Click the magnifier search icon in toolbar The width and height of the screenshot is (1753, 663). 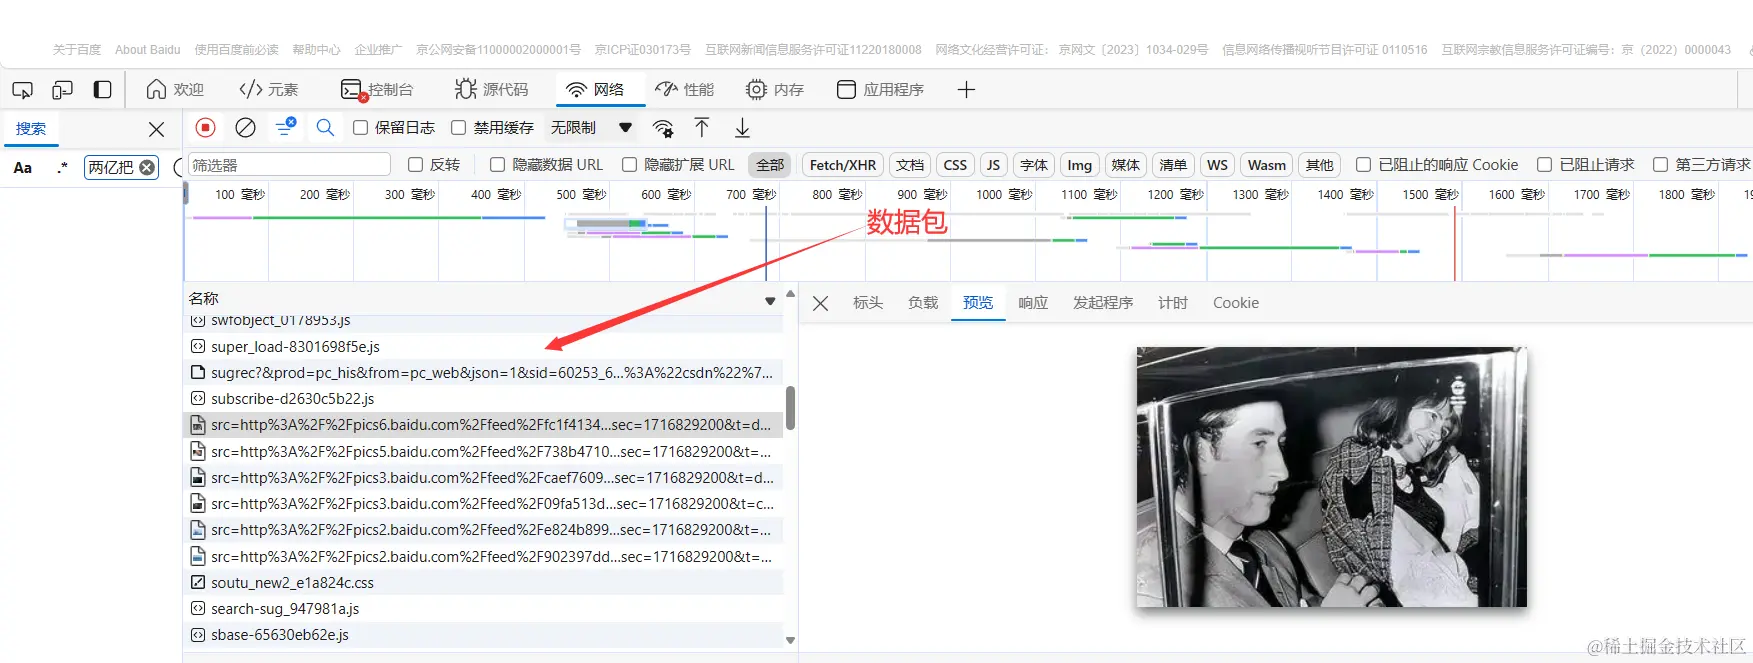(325, 127)
